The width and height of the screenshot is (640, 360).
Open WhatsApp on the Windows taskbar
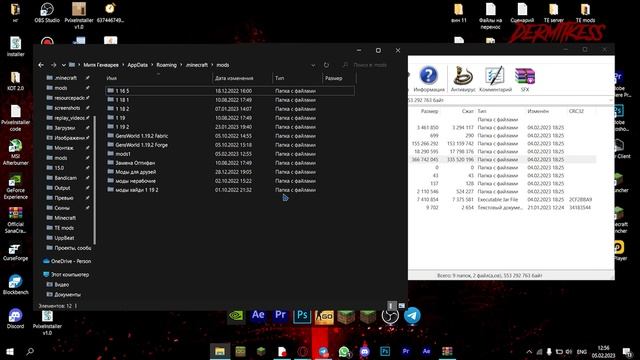pyautogui.click(x=344, y=351)
